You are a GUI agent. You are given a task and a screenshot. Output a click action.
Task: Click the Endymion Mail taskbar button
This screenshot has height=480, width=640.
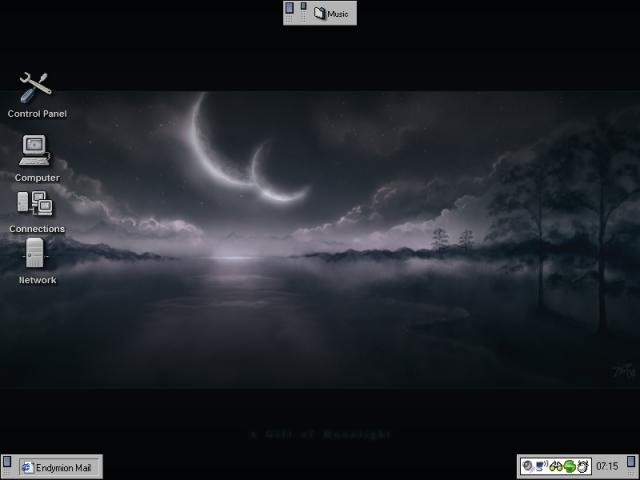[60, 467]
